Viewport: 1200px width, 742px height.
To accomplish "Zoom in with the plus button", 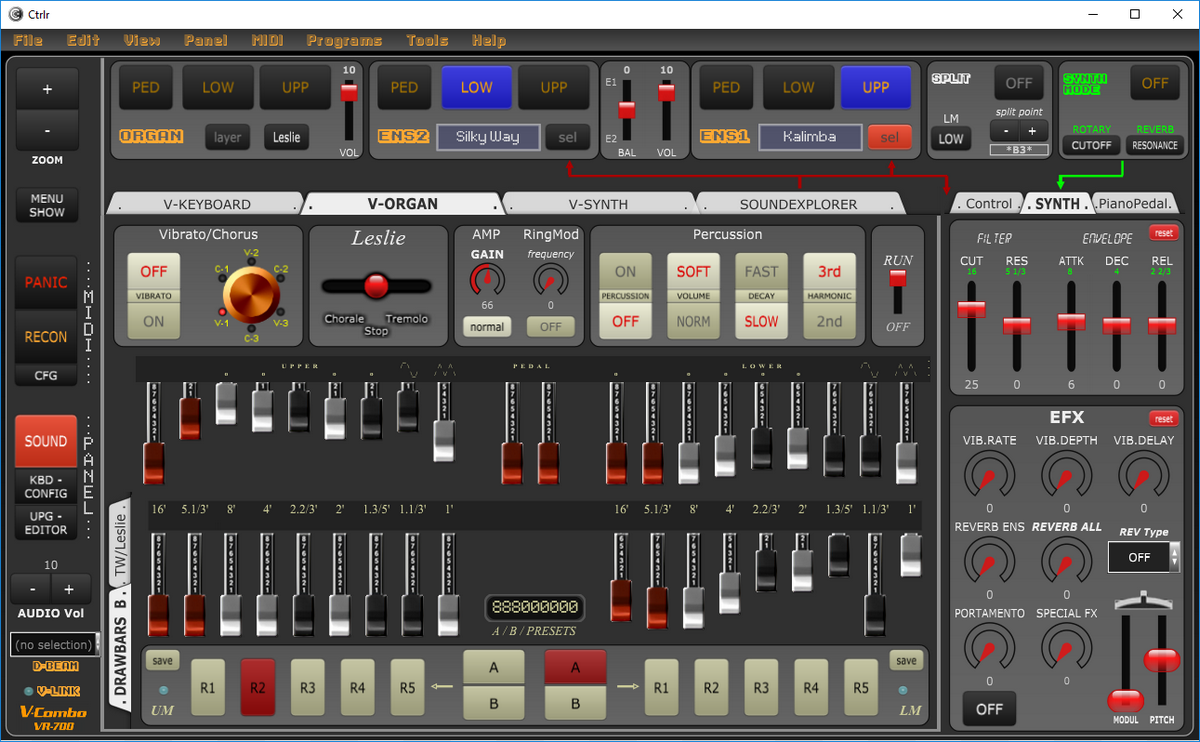I will pos(47,89).
